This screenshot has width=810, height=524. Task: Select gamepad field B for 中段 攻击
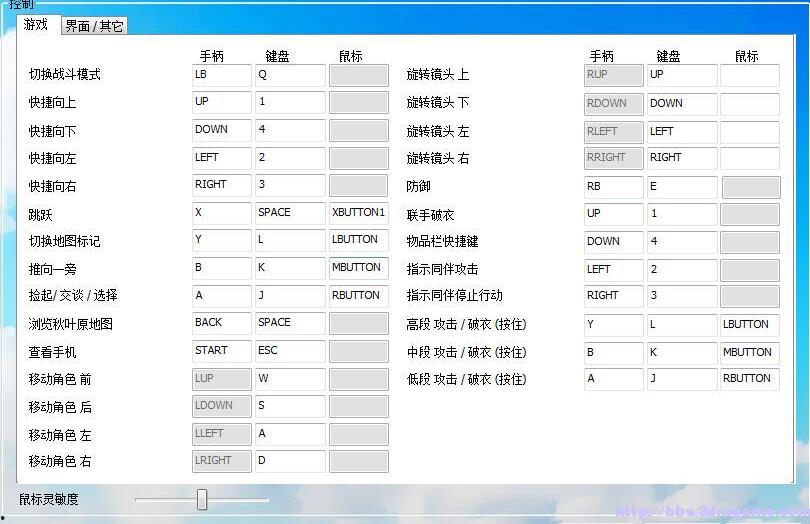pos(614,353)
